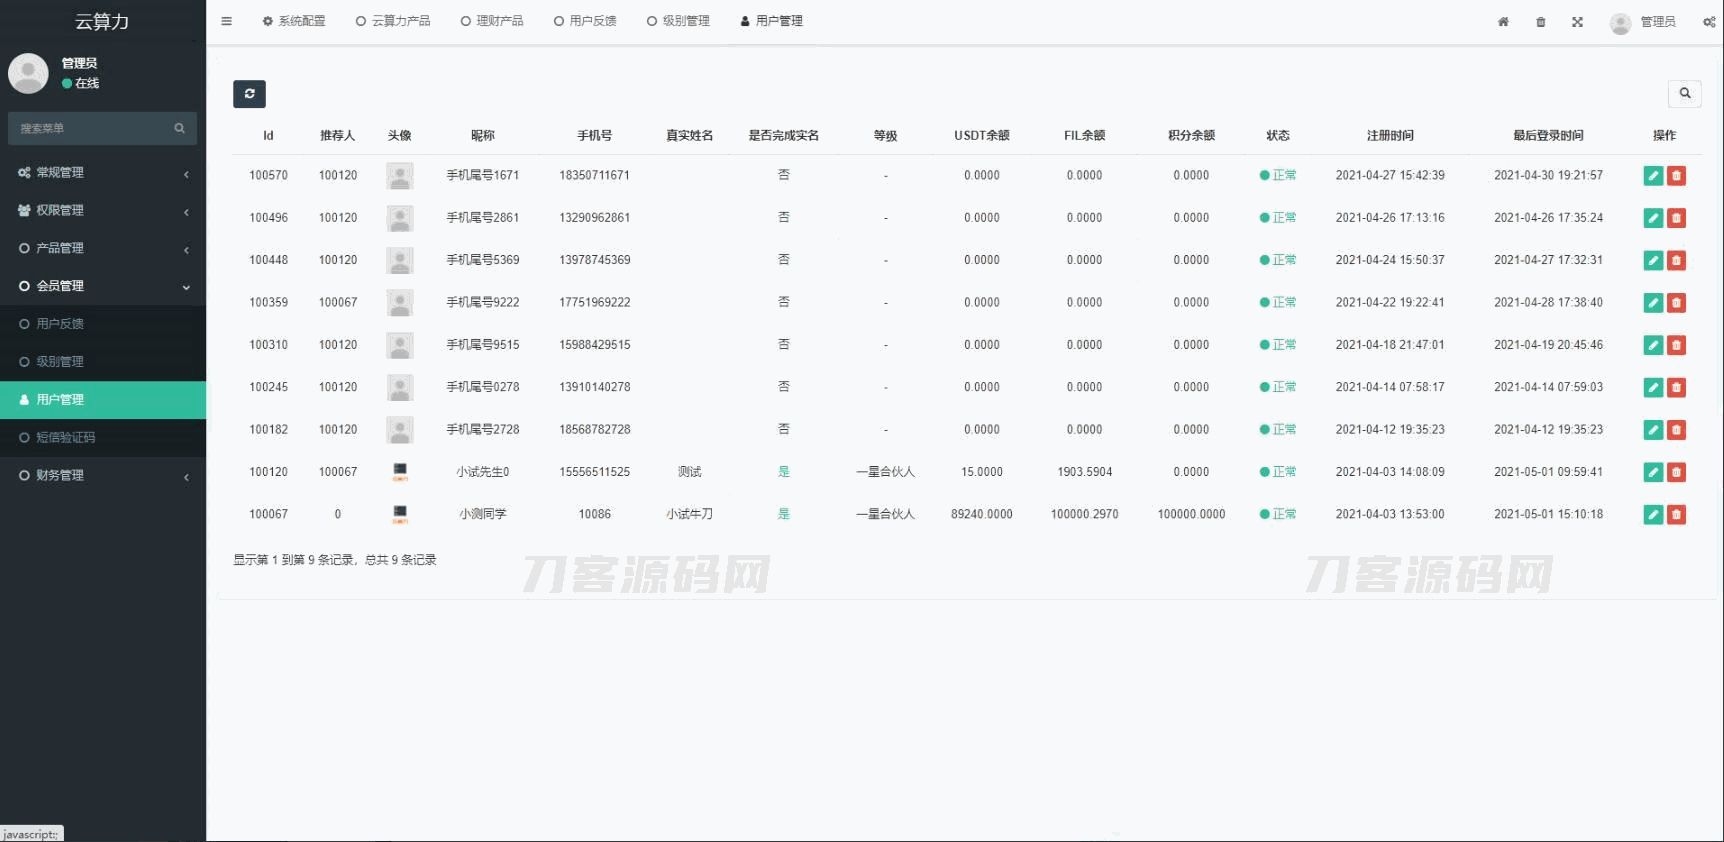
Task: Open the settings cogs icon at top right
Action: (1709, 22)
